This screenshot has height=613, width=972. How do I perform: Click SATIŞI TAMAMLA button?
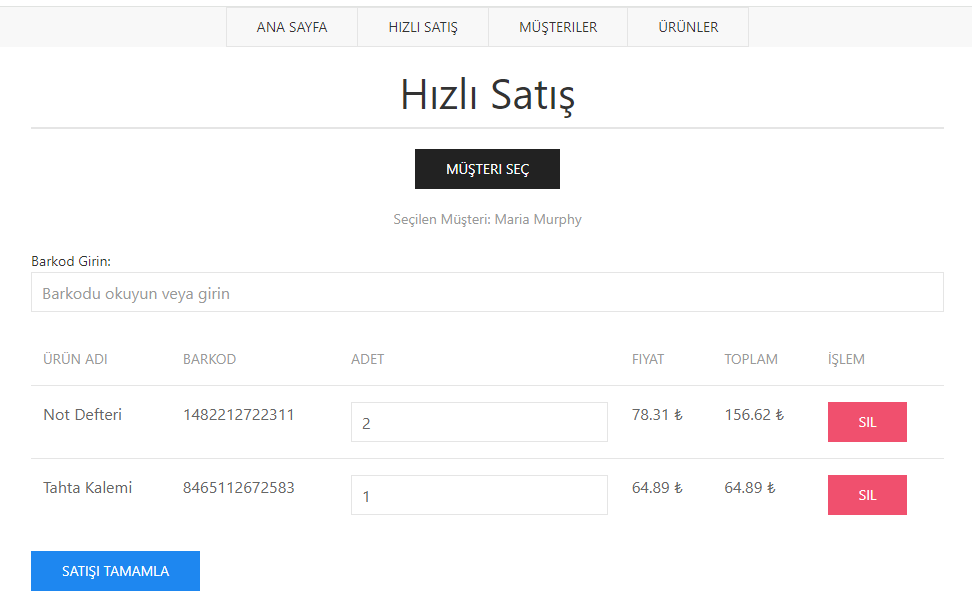click(115, 571)
